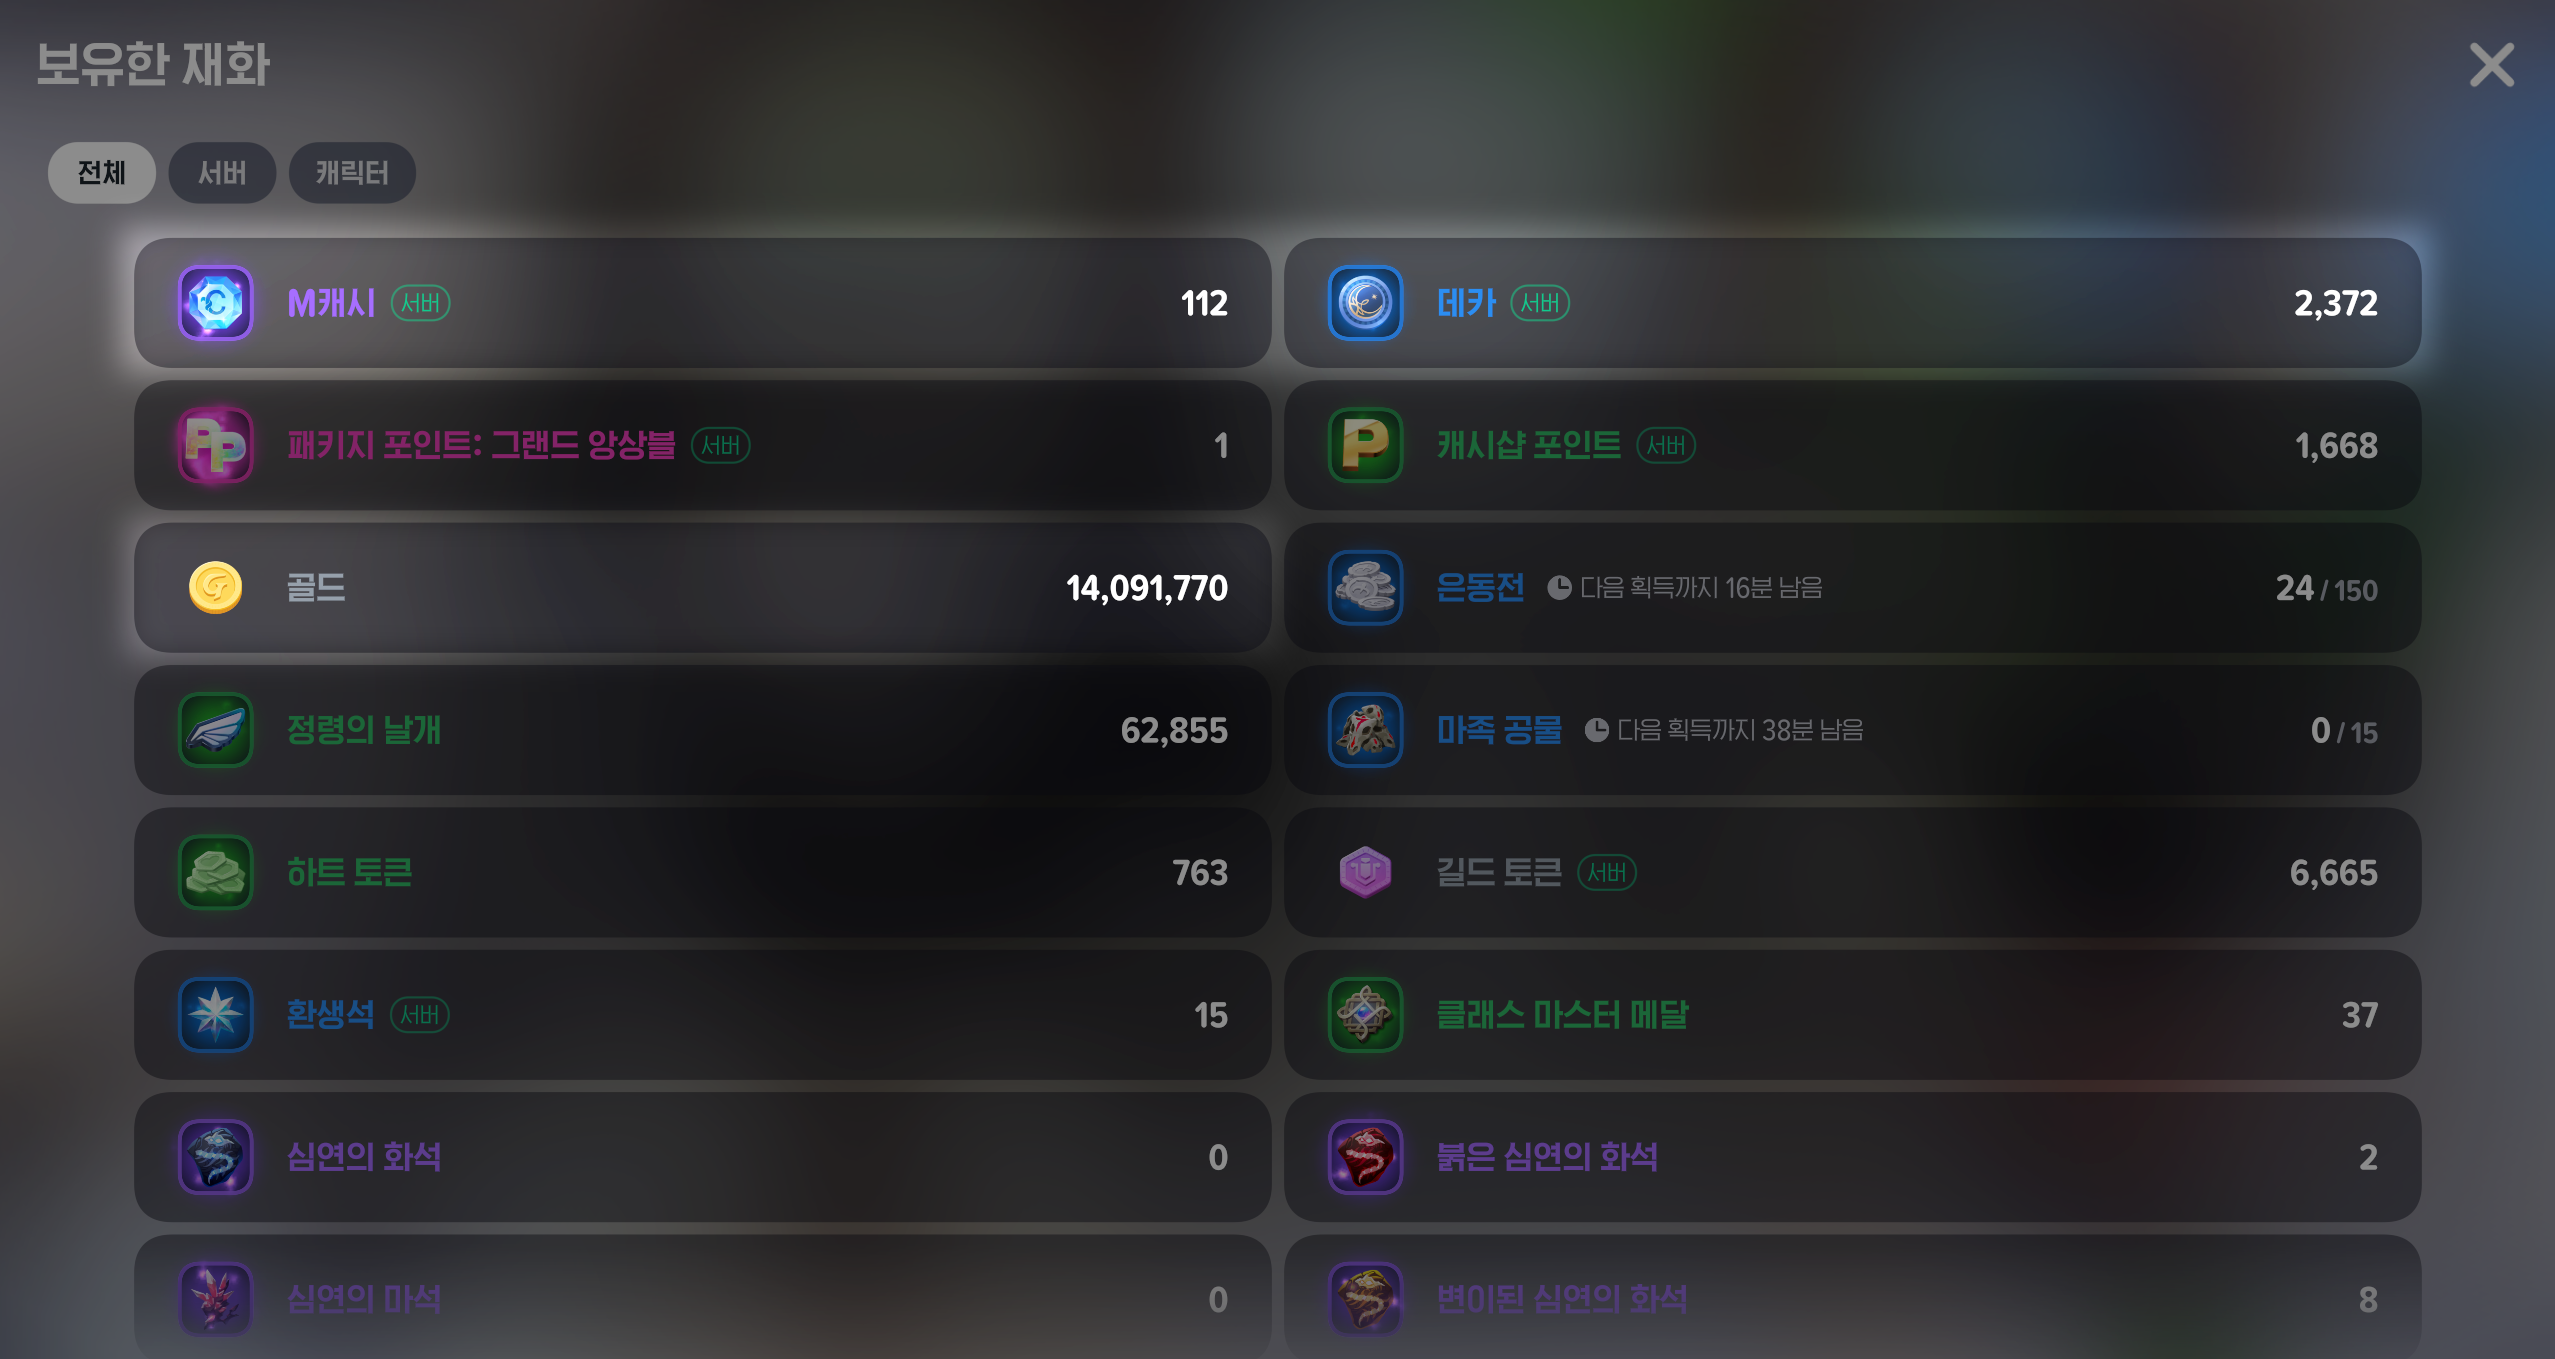Click the 골드 coin icon

point(216,587)
